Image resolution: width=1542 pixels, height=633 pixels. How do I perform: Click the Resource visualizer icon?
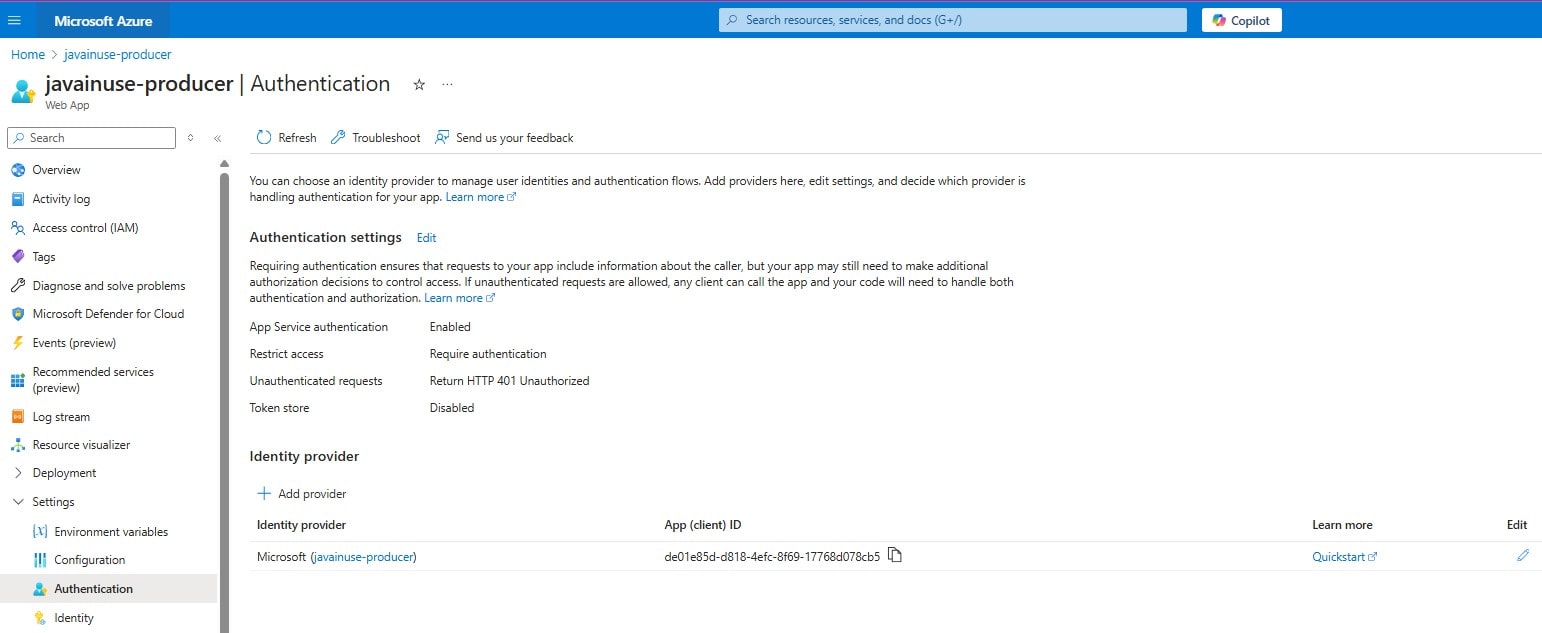17,445
